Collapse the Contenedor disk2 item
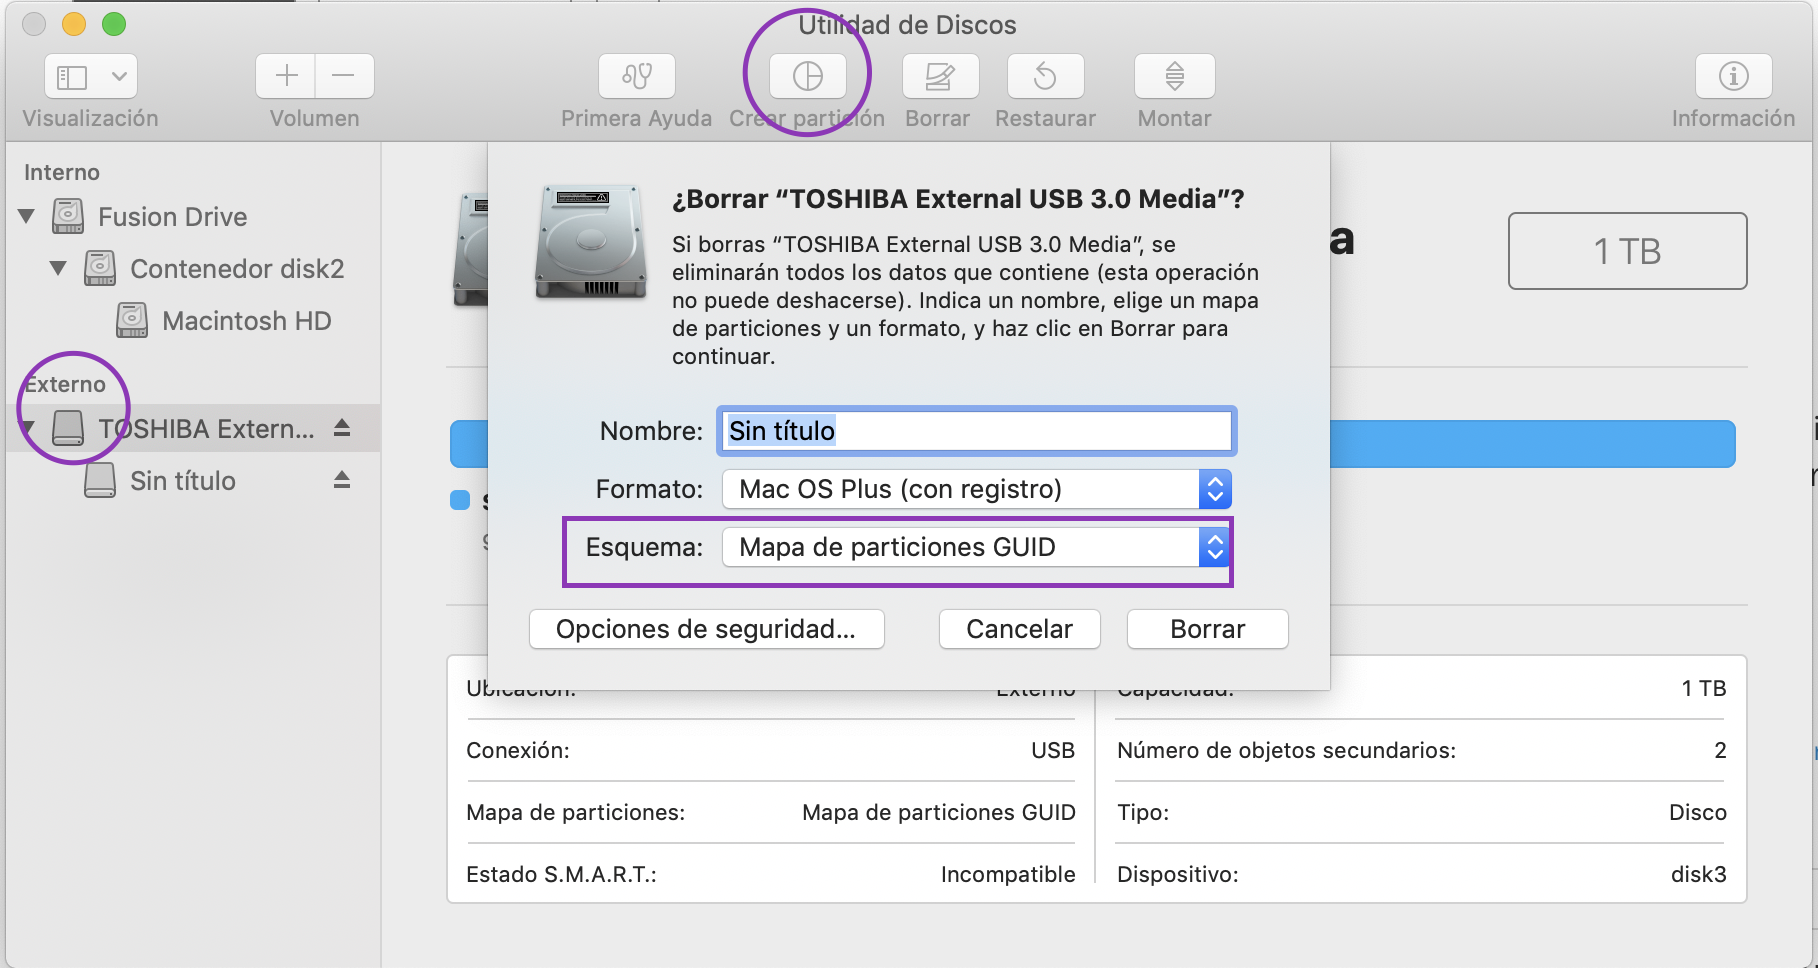 click(59, 268)
